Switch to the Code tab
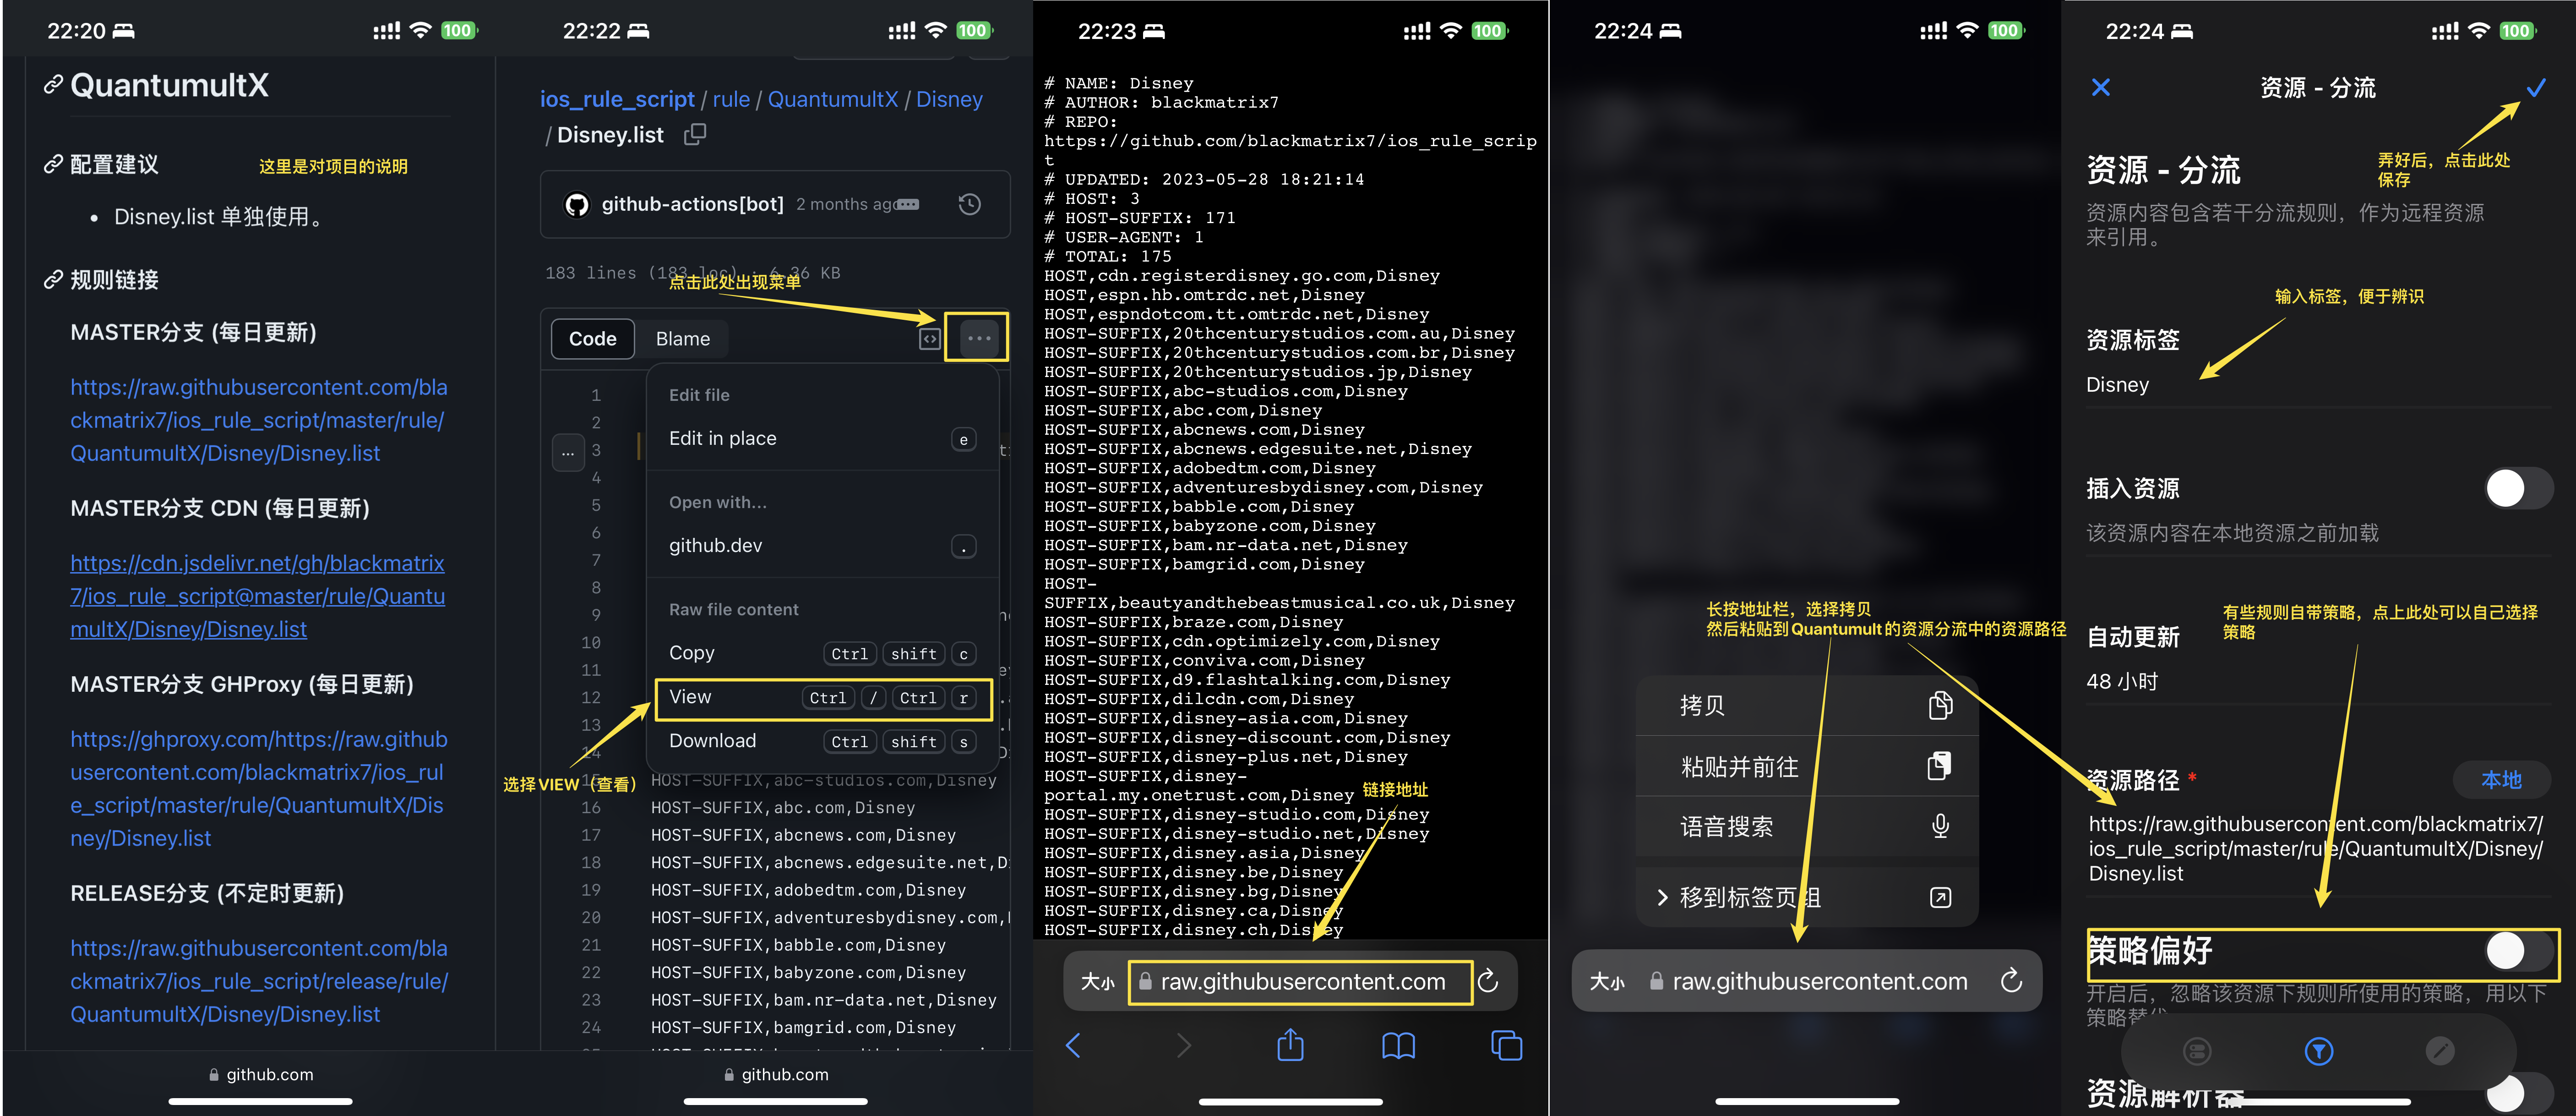Viewport: 2576px width, 1116px height. pos(592,339)
